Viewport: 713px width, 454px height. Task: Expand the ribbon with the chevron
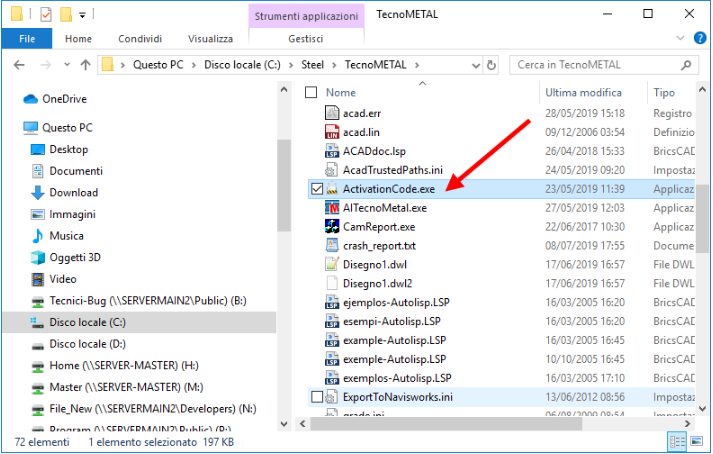[680, 38]
